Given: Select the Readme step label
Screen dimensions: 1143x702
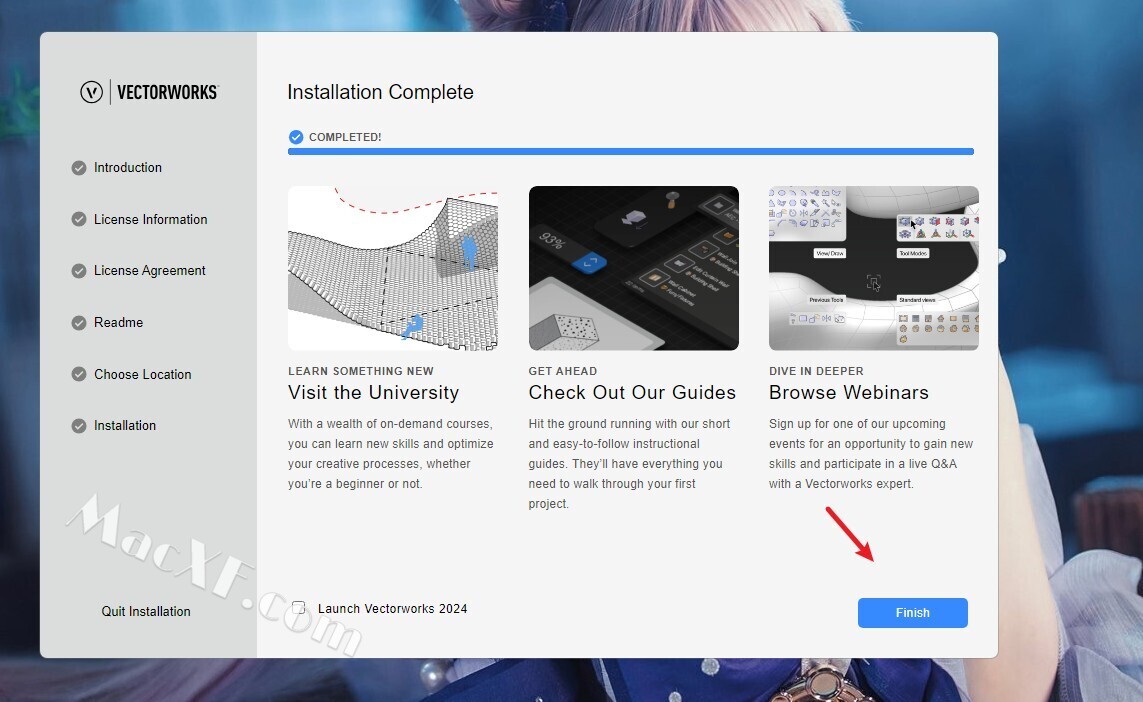Looking at the screenshot, I should click(118, 322).
